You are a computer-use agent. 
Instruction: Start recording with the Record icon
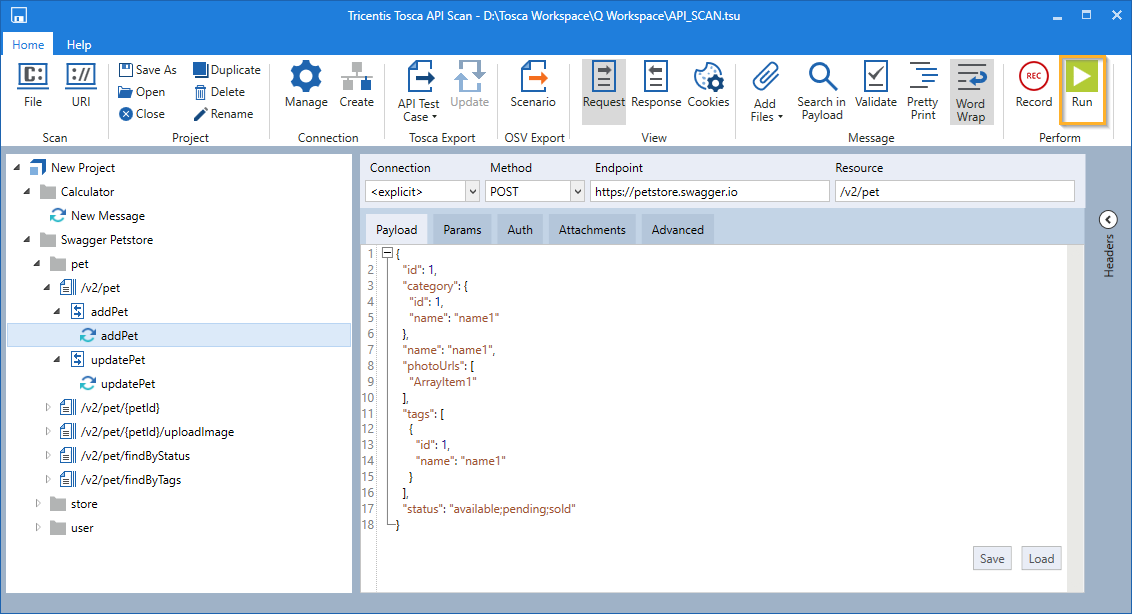(1033, 88)
